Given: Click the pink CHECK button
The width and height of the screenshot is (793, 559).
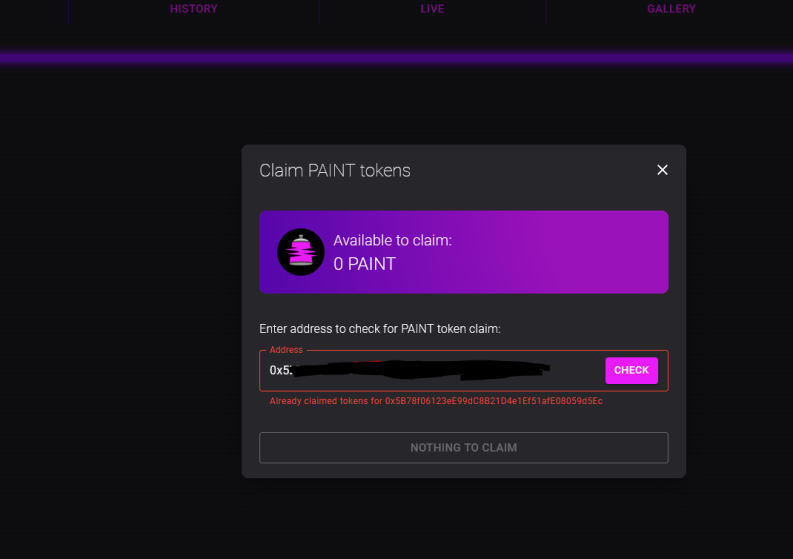Looking at the screenshot, I should click(x=631, y=370).
